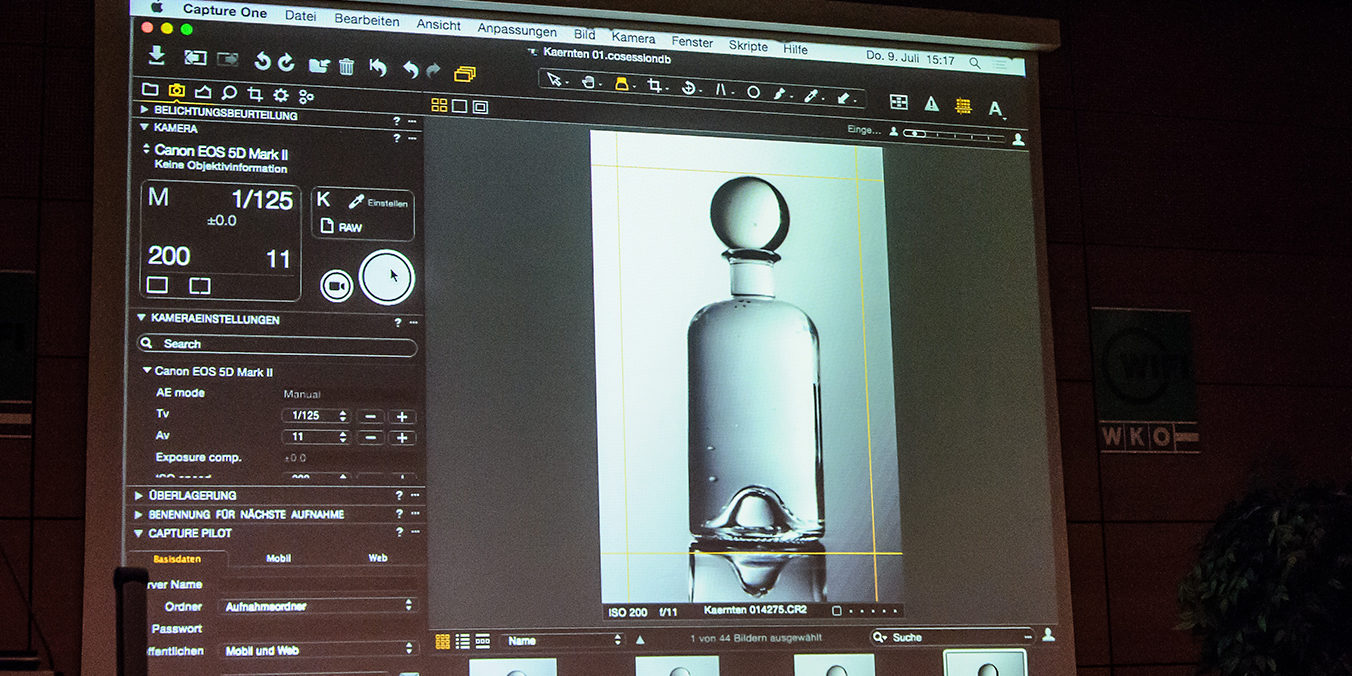Toggle the yellow grid overlay icon
This screenshot has width=1352, height=676.
(963, 104)
